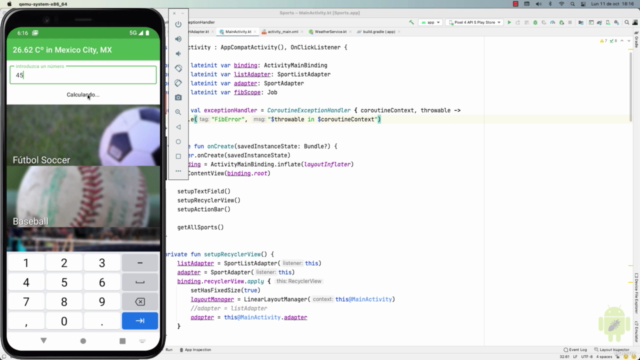This screenshot has height=360, width=640.
Task: Open Search Everywhere magnifier in Android Studio
Action: (627, 22)
